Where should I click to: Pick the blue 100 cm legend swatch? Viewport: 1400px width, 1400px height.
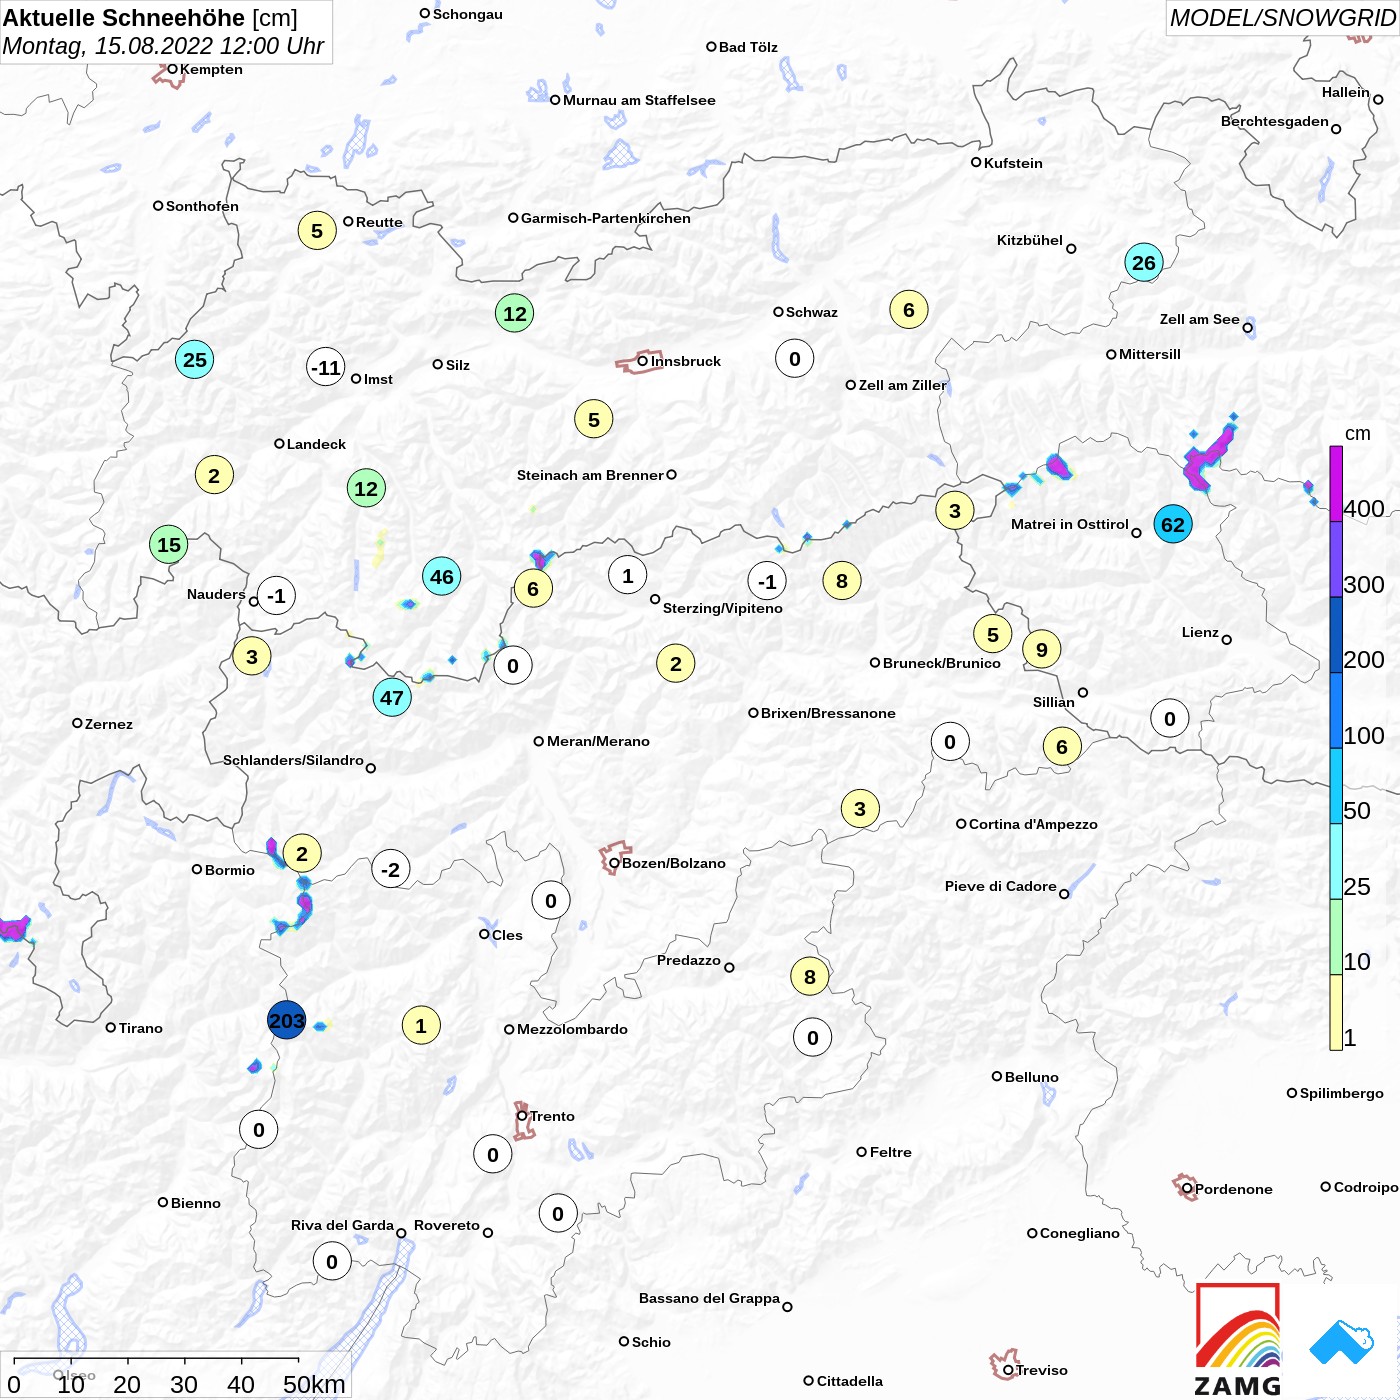coord(1336,710)
